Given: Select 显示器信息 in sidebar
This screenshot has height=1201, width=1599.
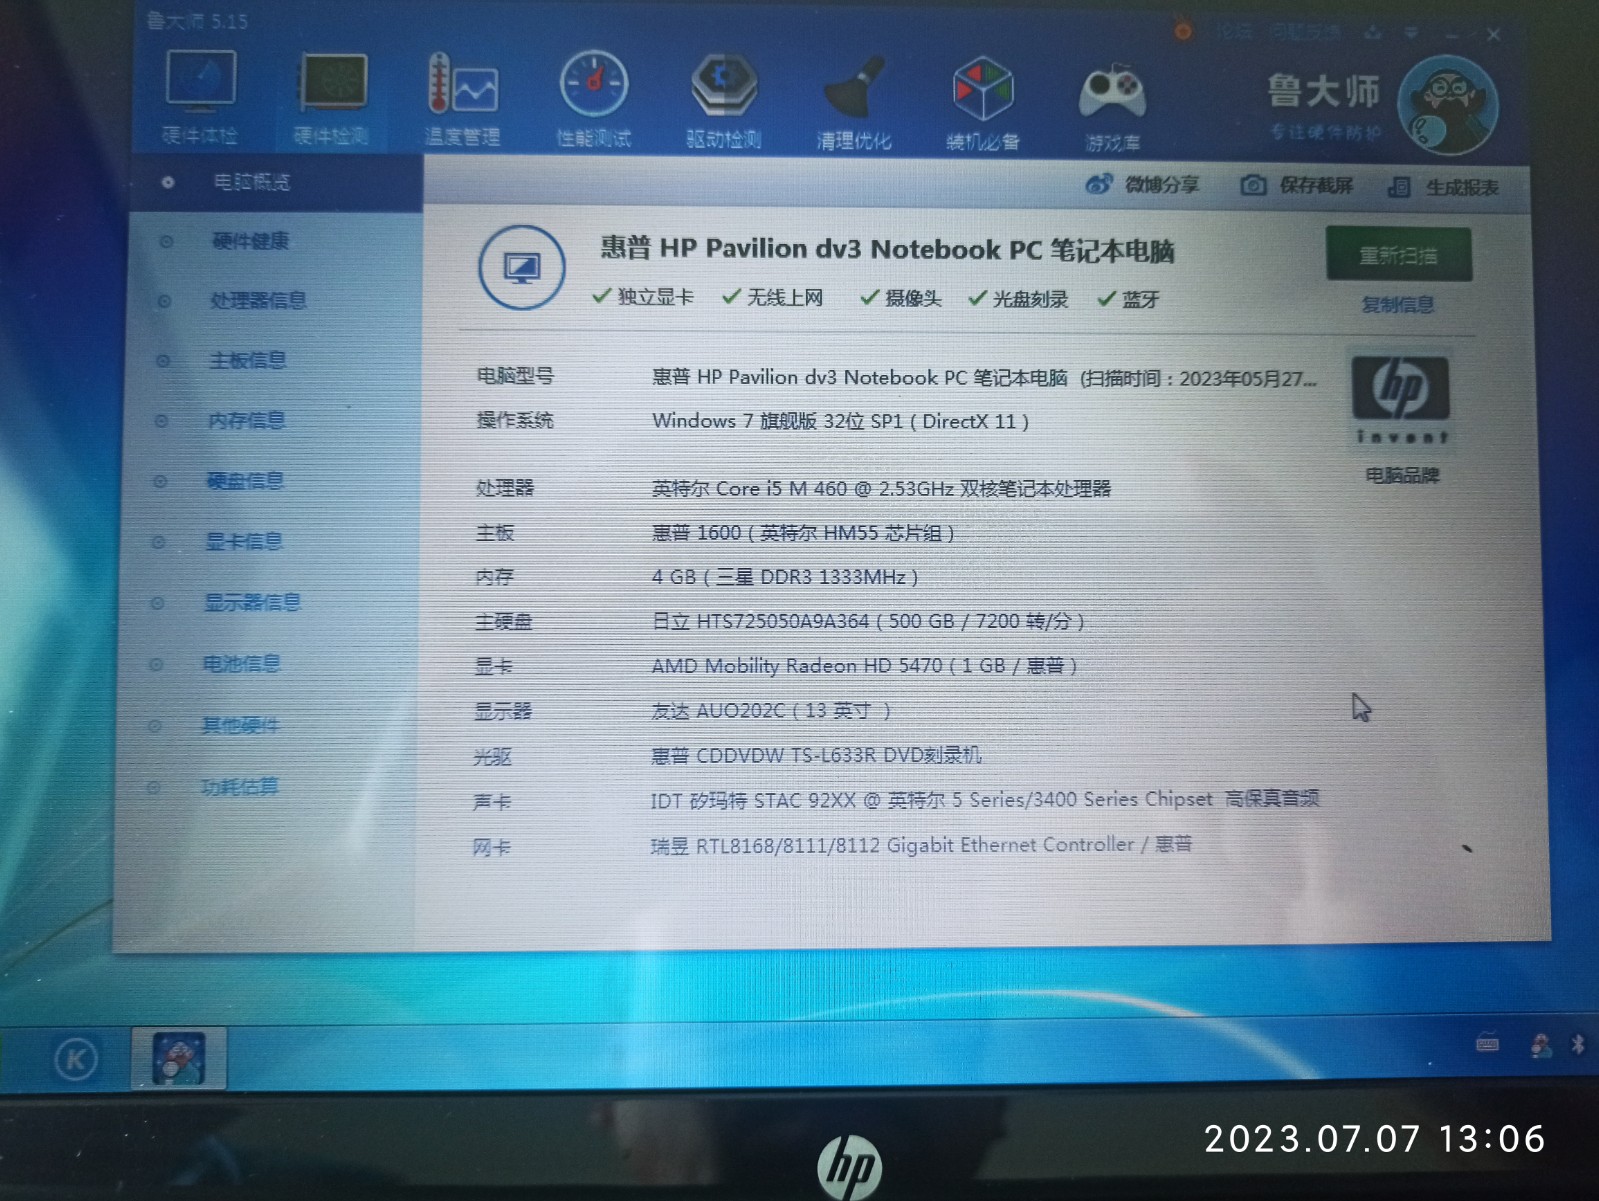Looking at the screenshot, I should [x=252, y=602].
